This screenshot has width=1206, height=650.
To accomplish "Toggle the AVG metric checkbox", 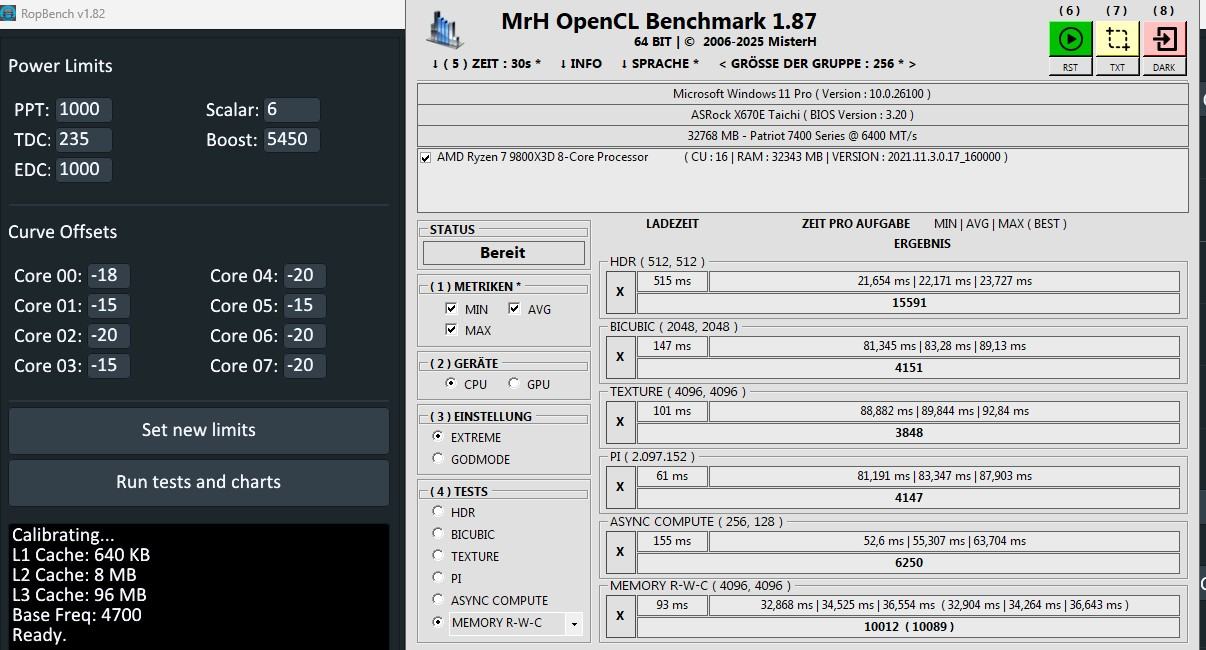I will tap(514, 309).
